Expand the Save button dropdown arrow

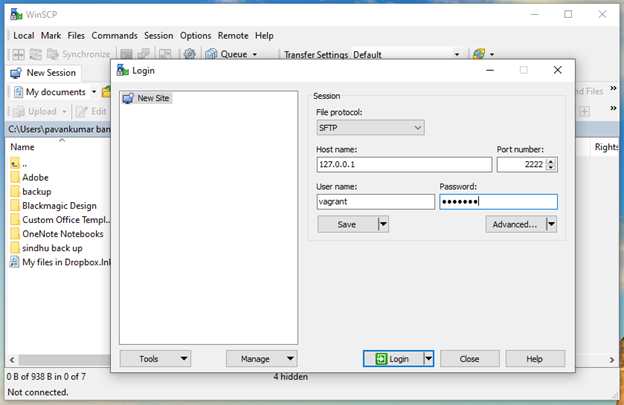(x=383, y=224)
